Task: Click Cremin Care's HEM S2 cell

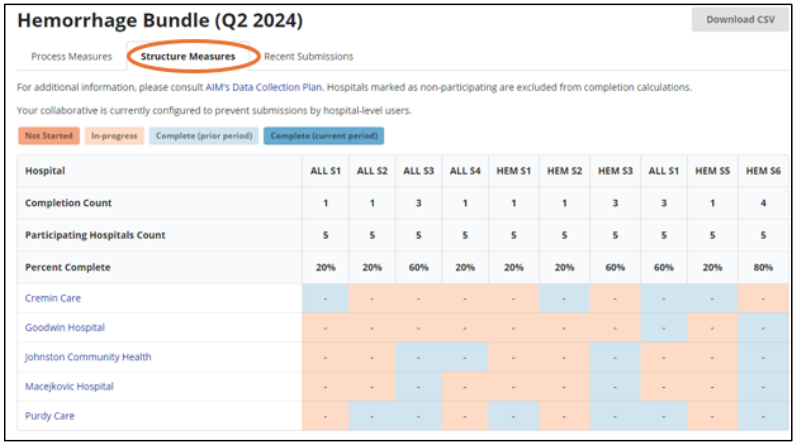Action: pyautogui.click(x=566, y=298)
